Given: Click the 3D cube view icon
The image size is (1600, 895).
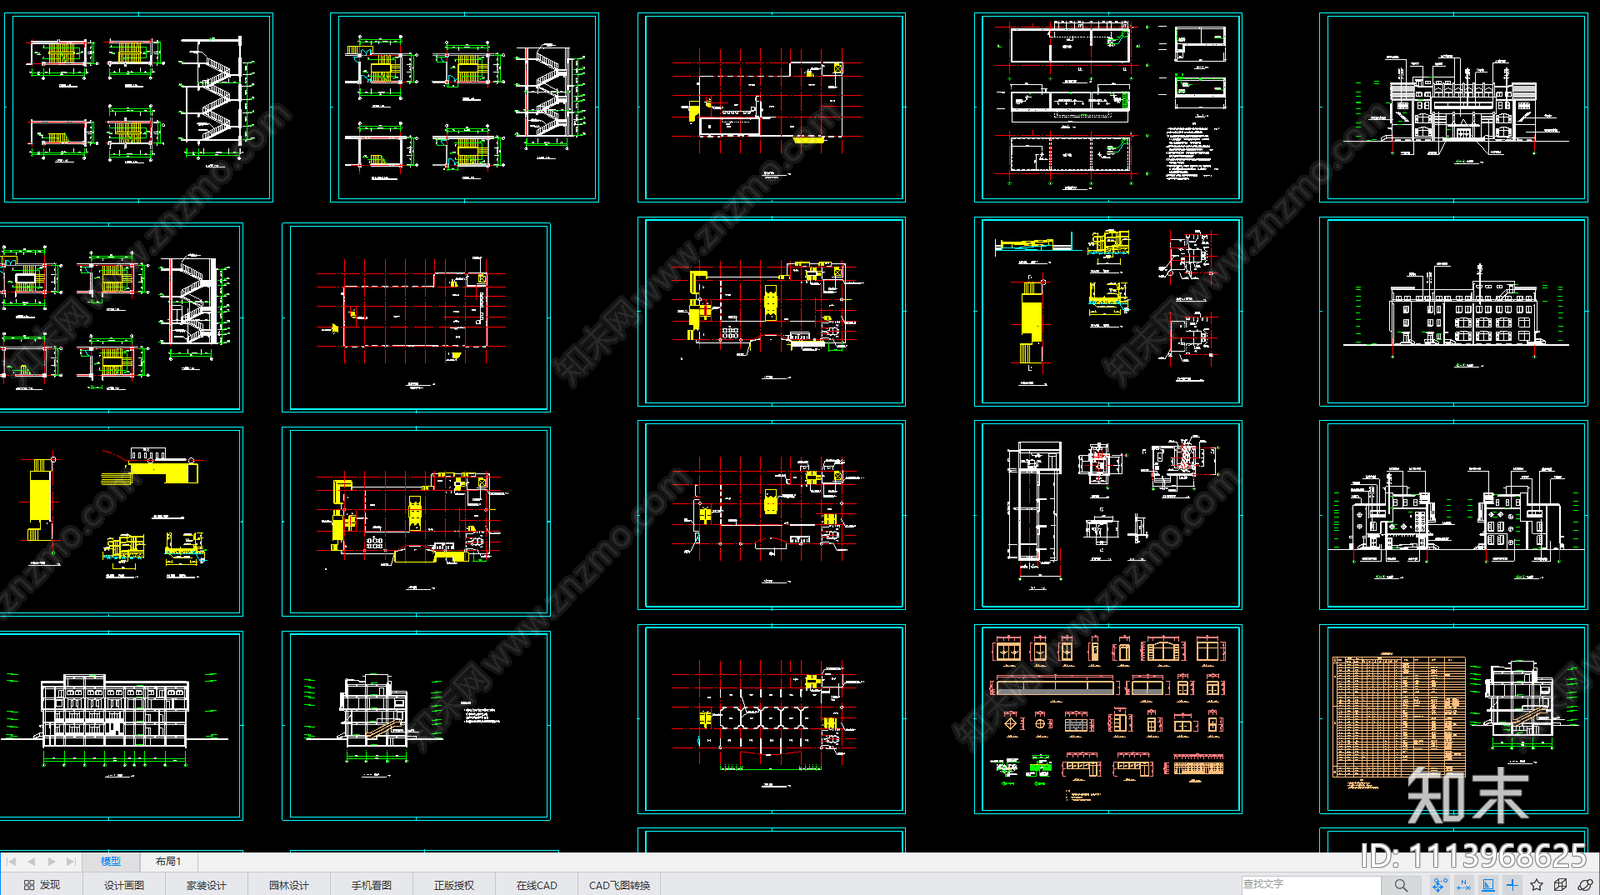Looking at the screenshot, I should point(1560,885).
